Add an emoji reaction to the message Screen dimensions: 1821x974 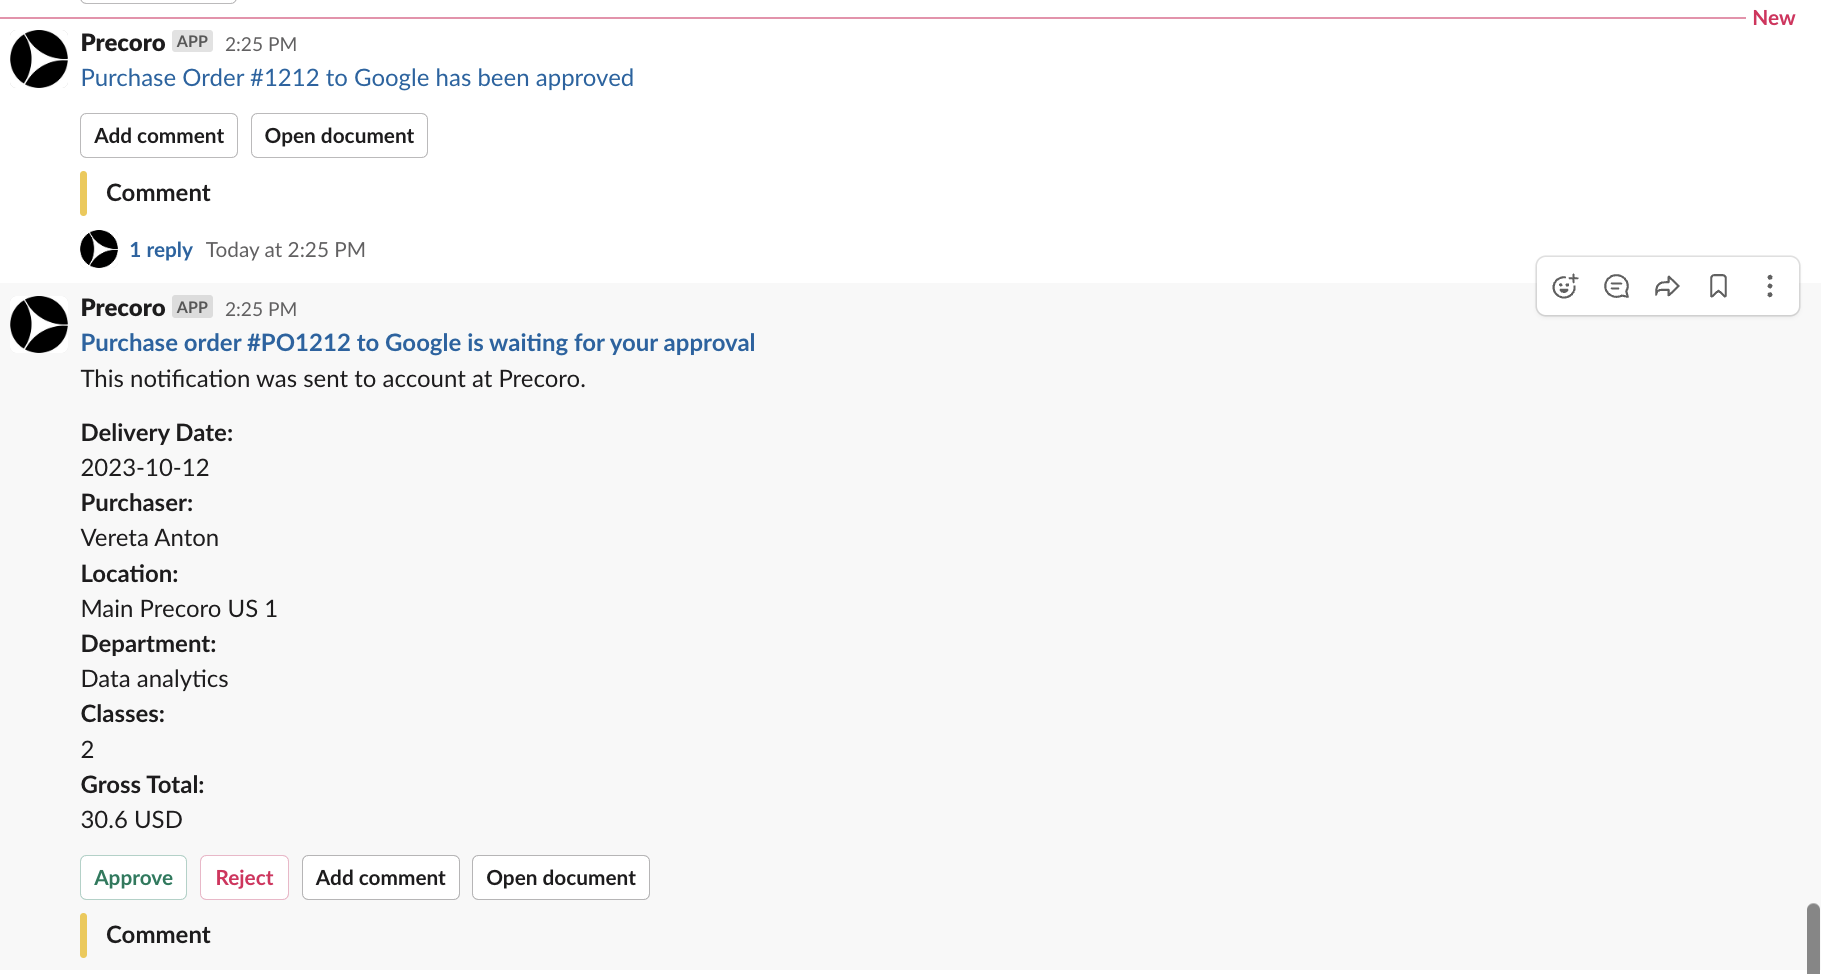(x=1565, y=286)
